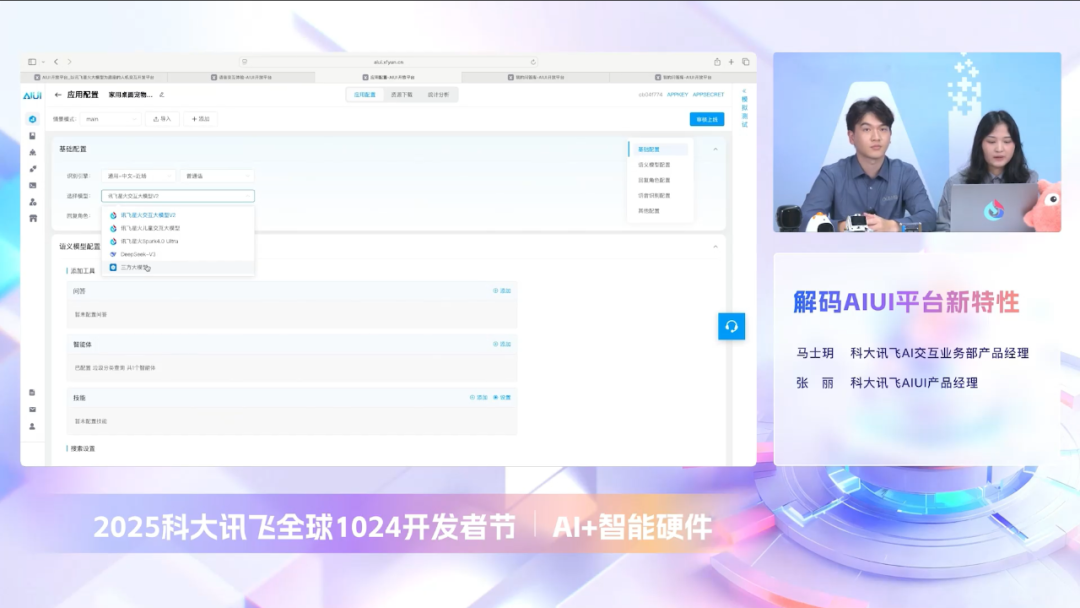The width and height of the screenshot is (1080, 608).
Task: Open a new browser tab with plus icon
Action: (731, 62)
